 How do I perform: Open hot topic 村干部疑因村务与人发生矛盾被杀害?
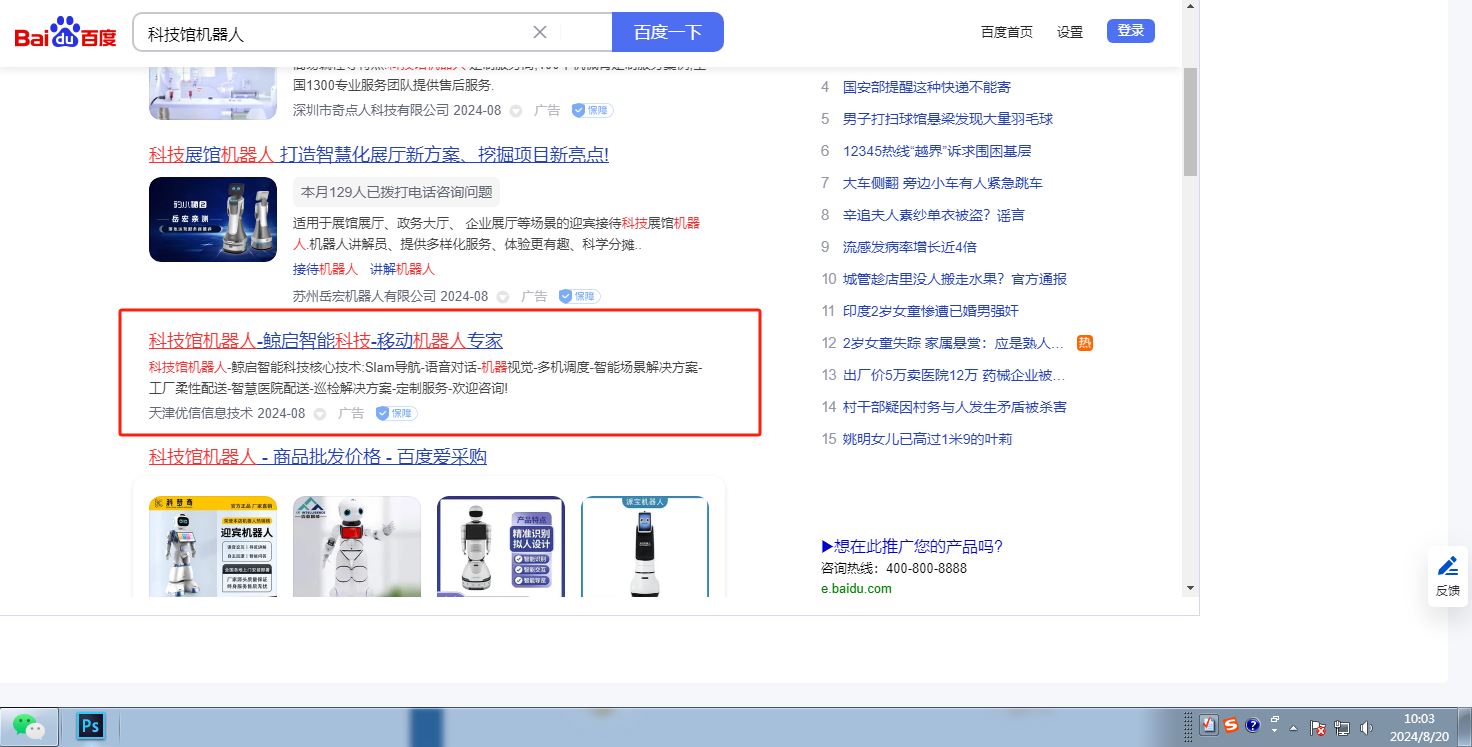tap(955, 407)
